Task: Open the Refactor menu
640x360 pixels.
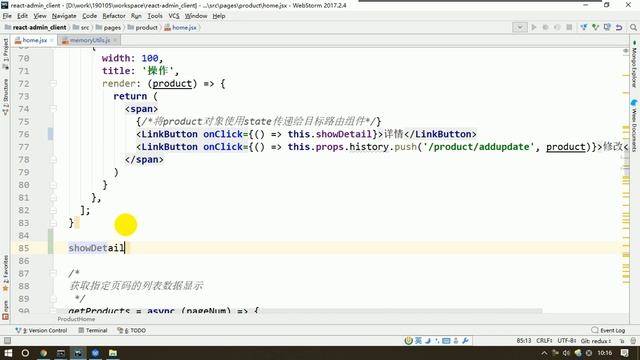Action: coord(114,16)
